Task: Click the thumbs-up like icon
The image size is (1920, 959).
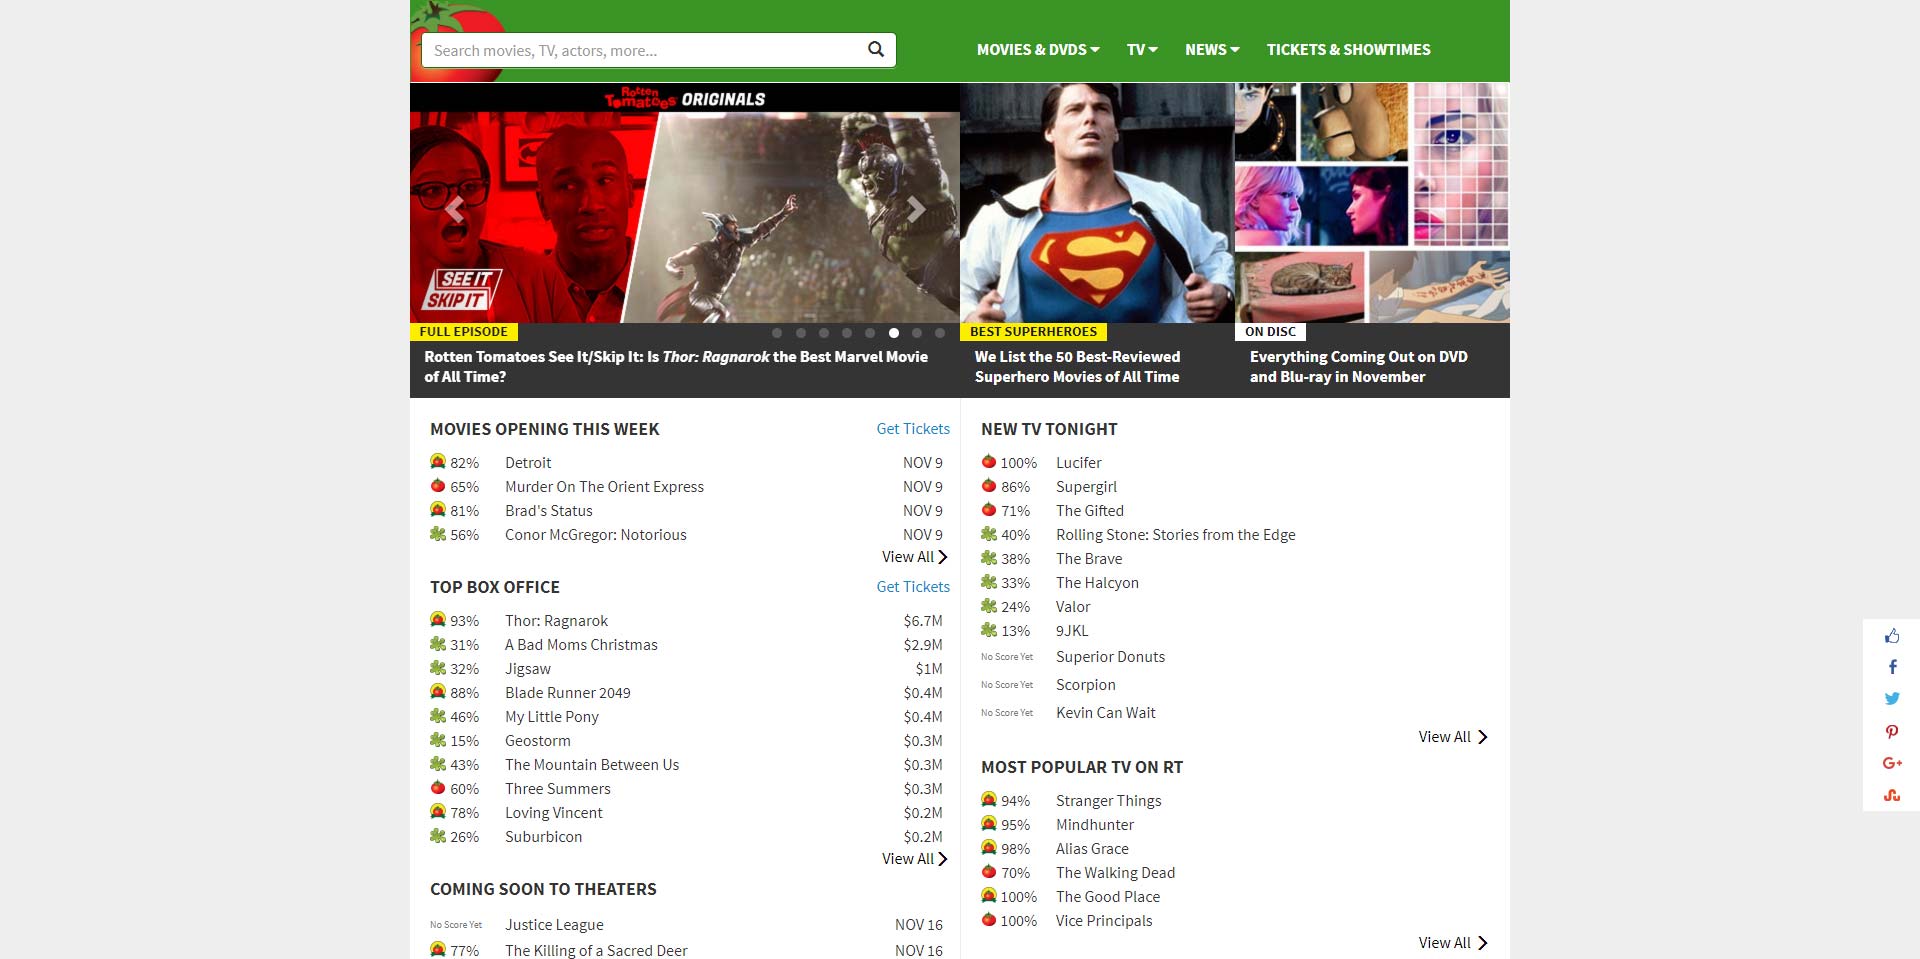Action: (1892, 635)
